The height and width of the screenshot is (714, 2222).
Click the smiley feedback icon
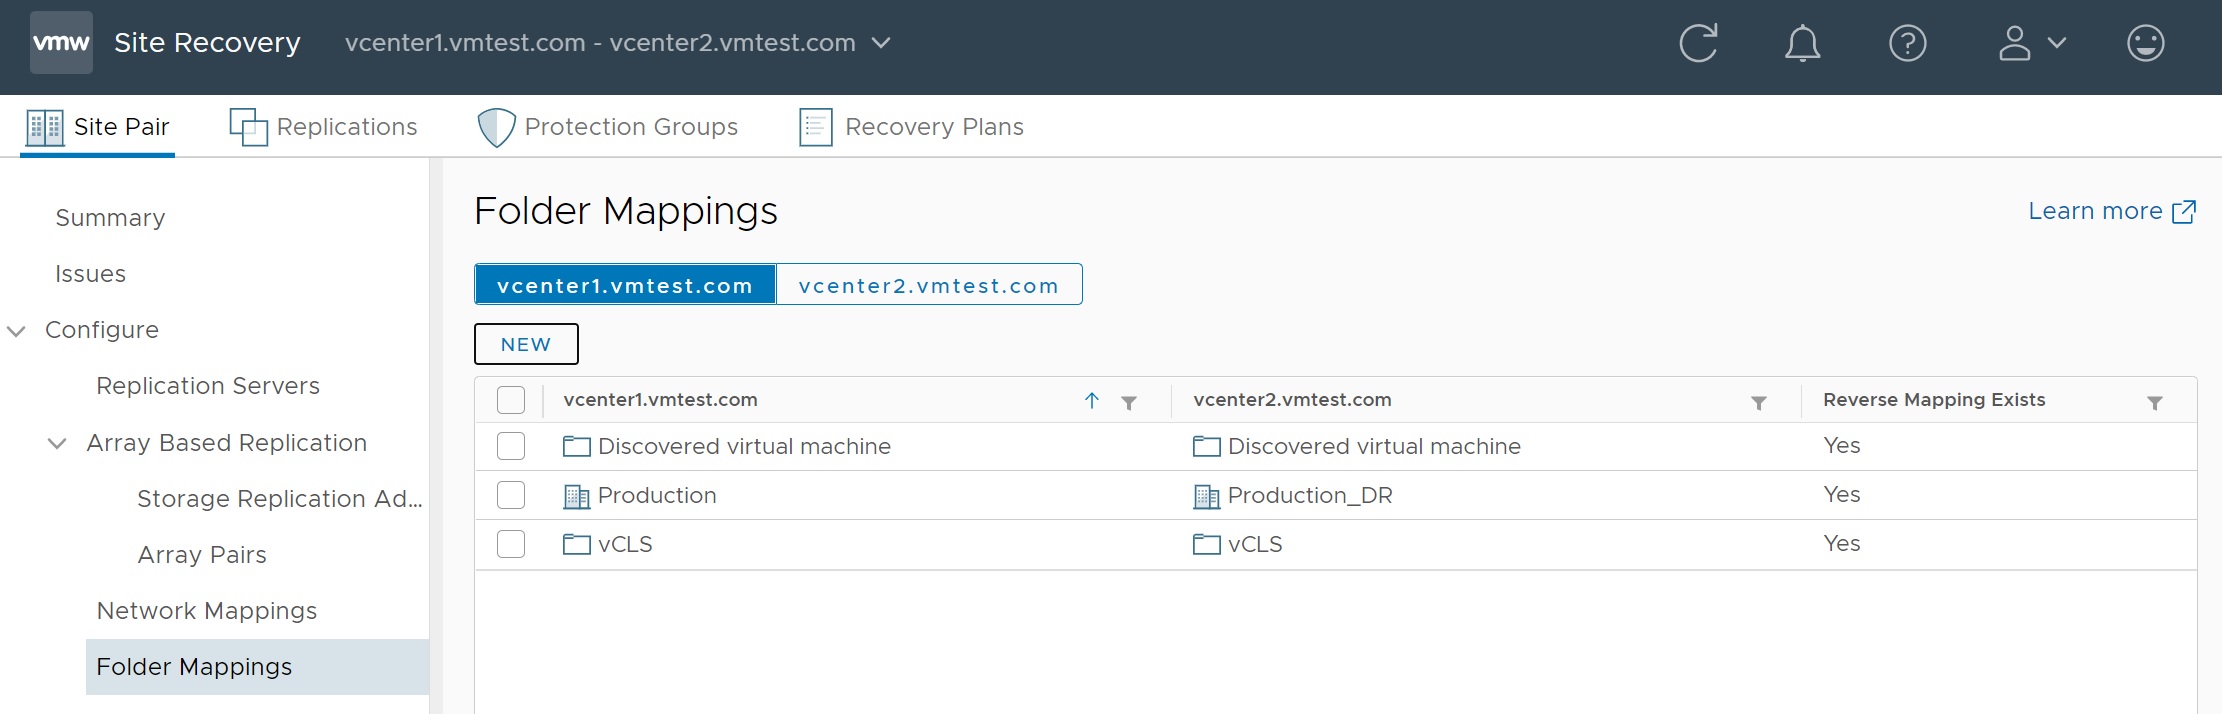pos(2145,43)
